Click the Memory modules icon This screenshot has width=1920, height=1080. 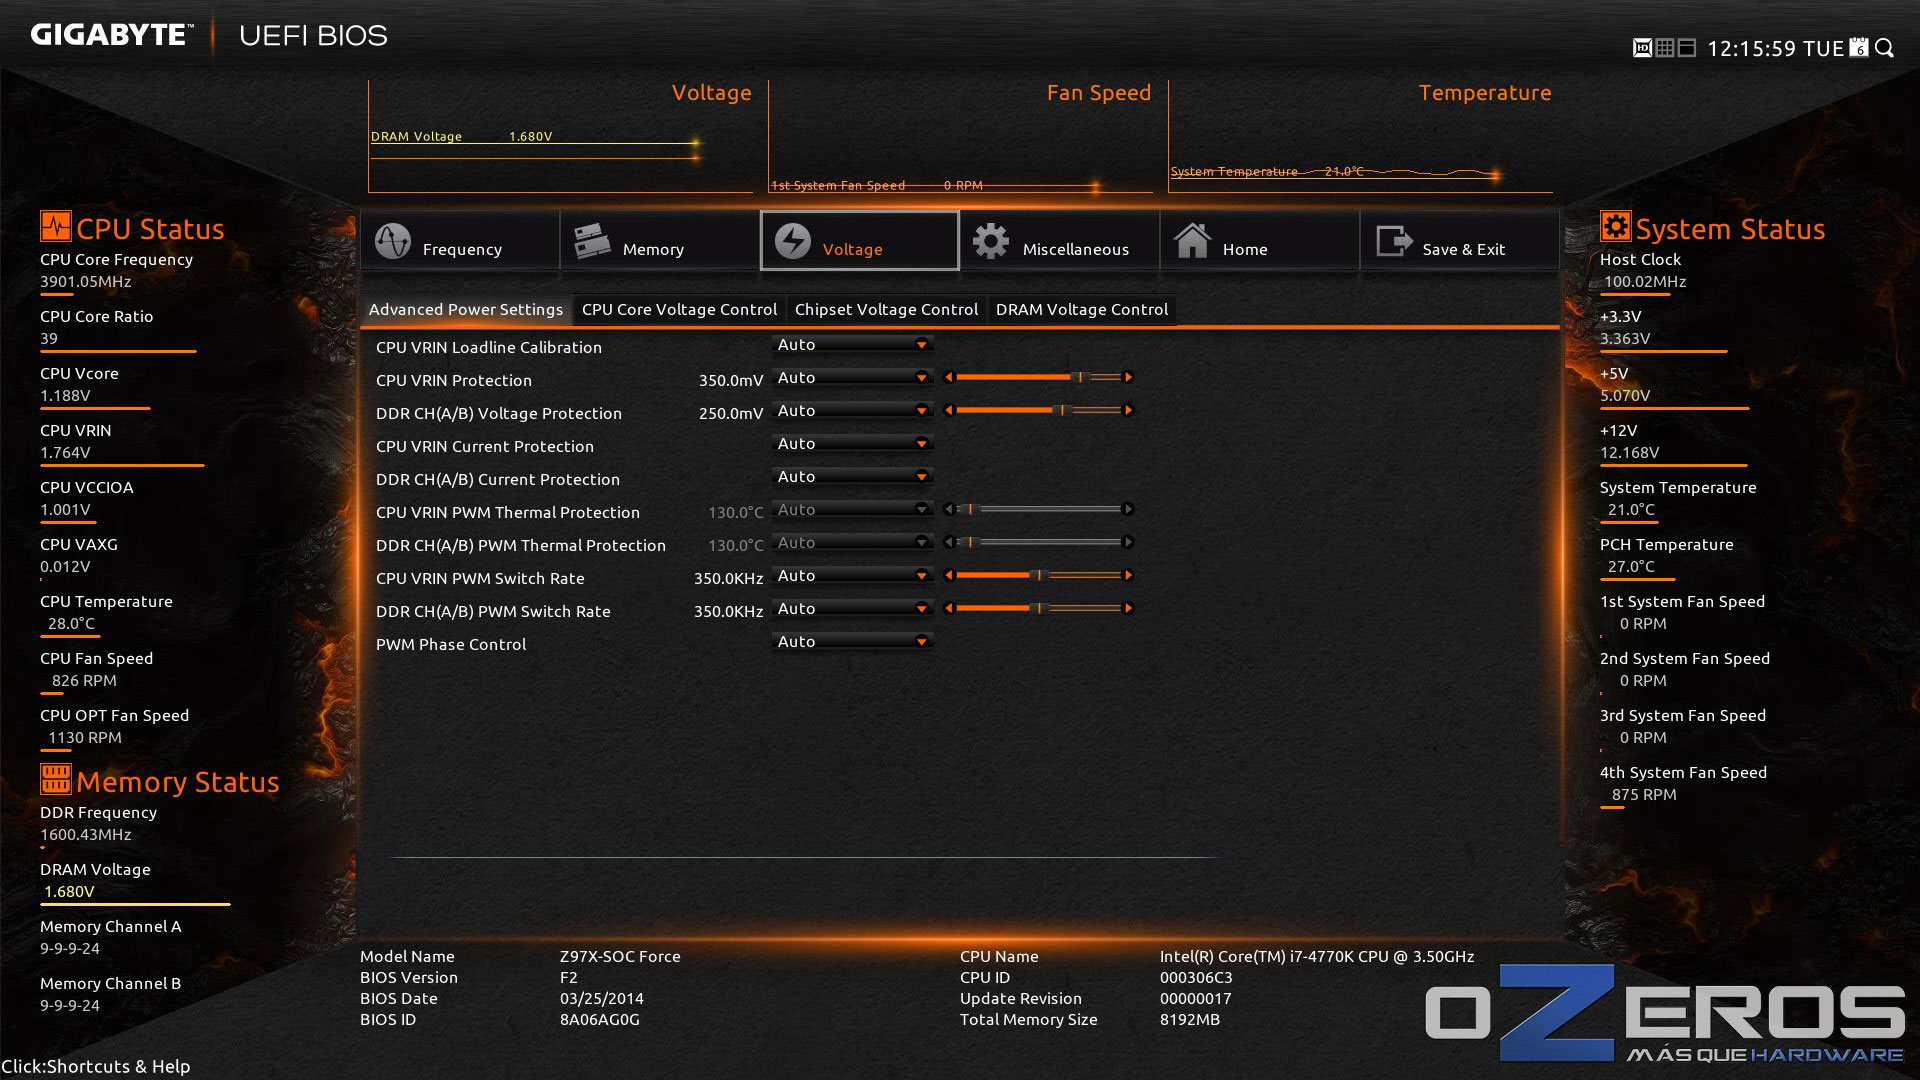[x=592, y=241]
